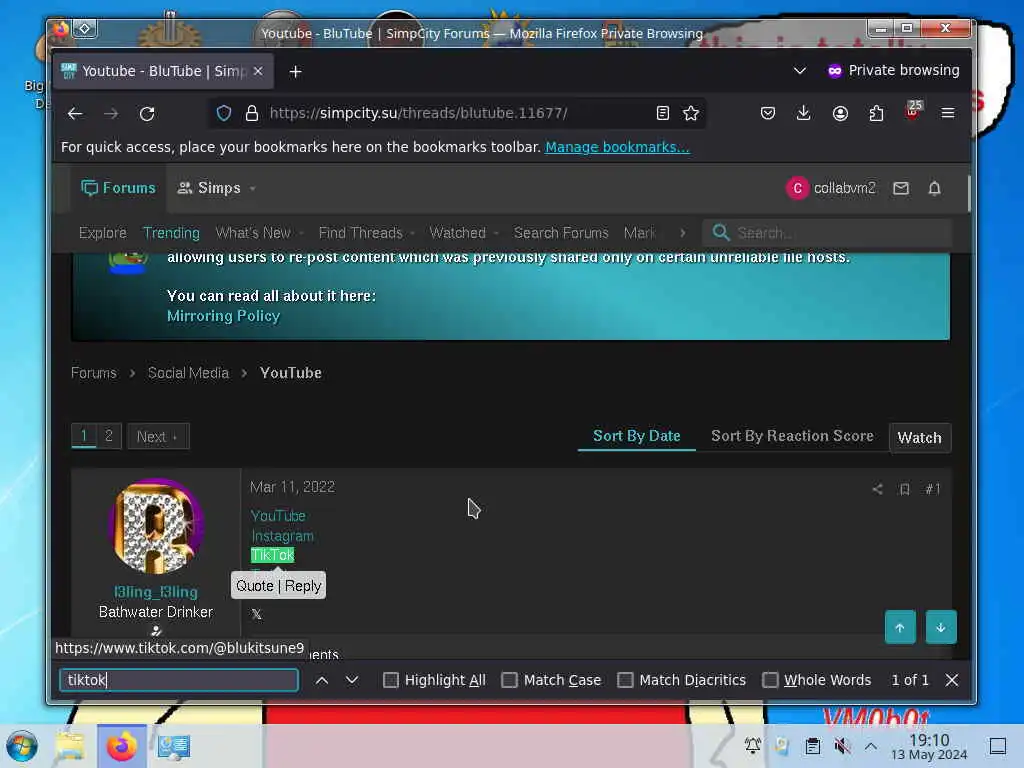
Task: Open forum inbox envelope icon
Action: [x=901, y=188]
